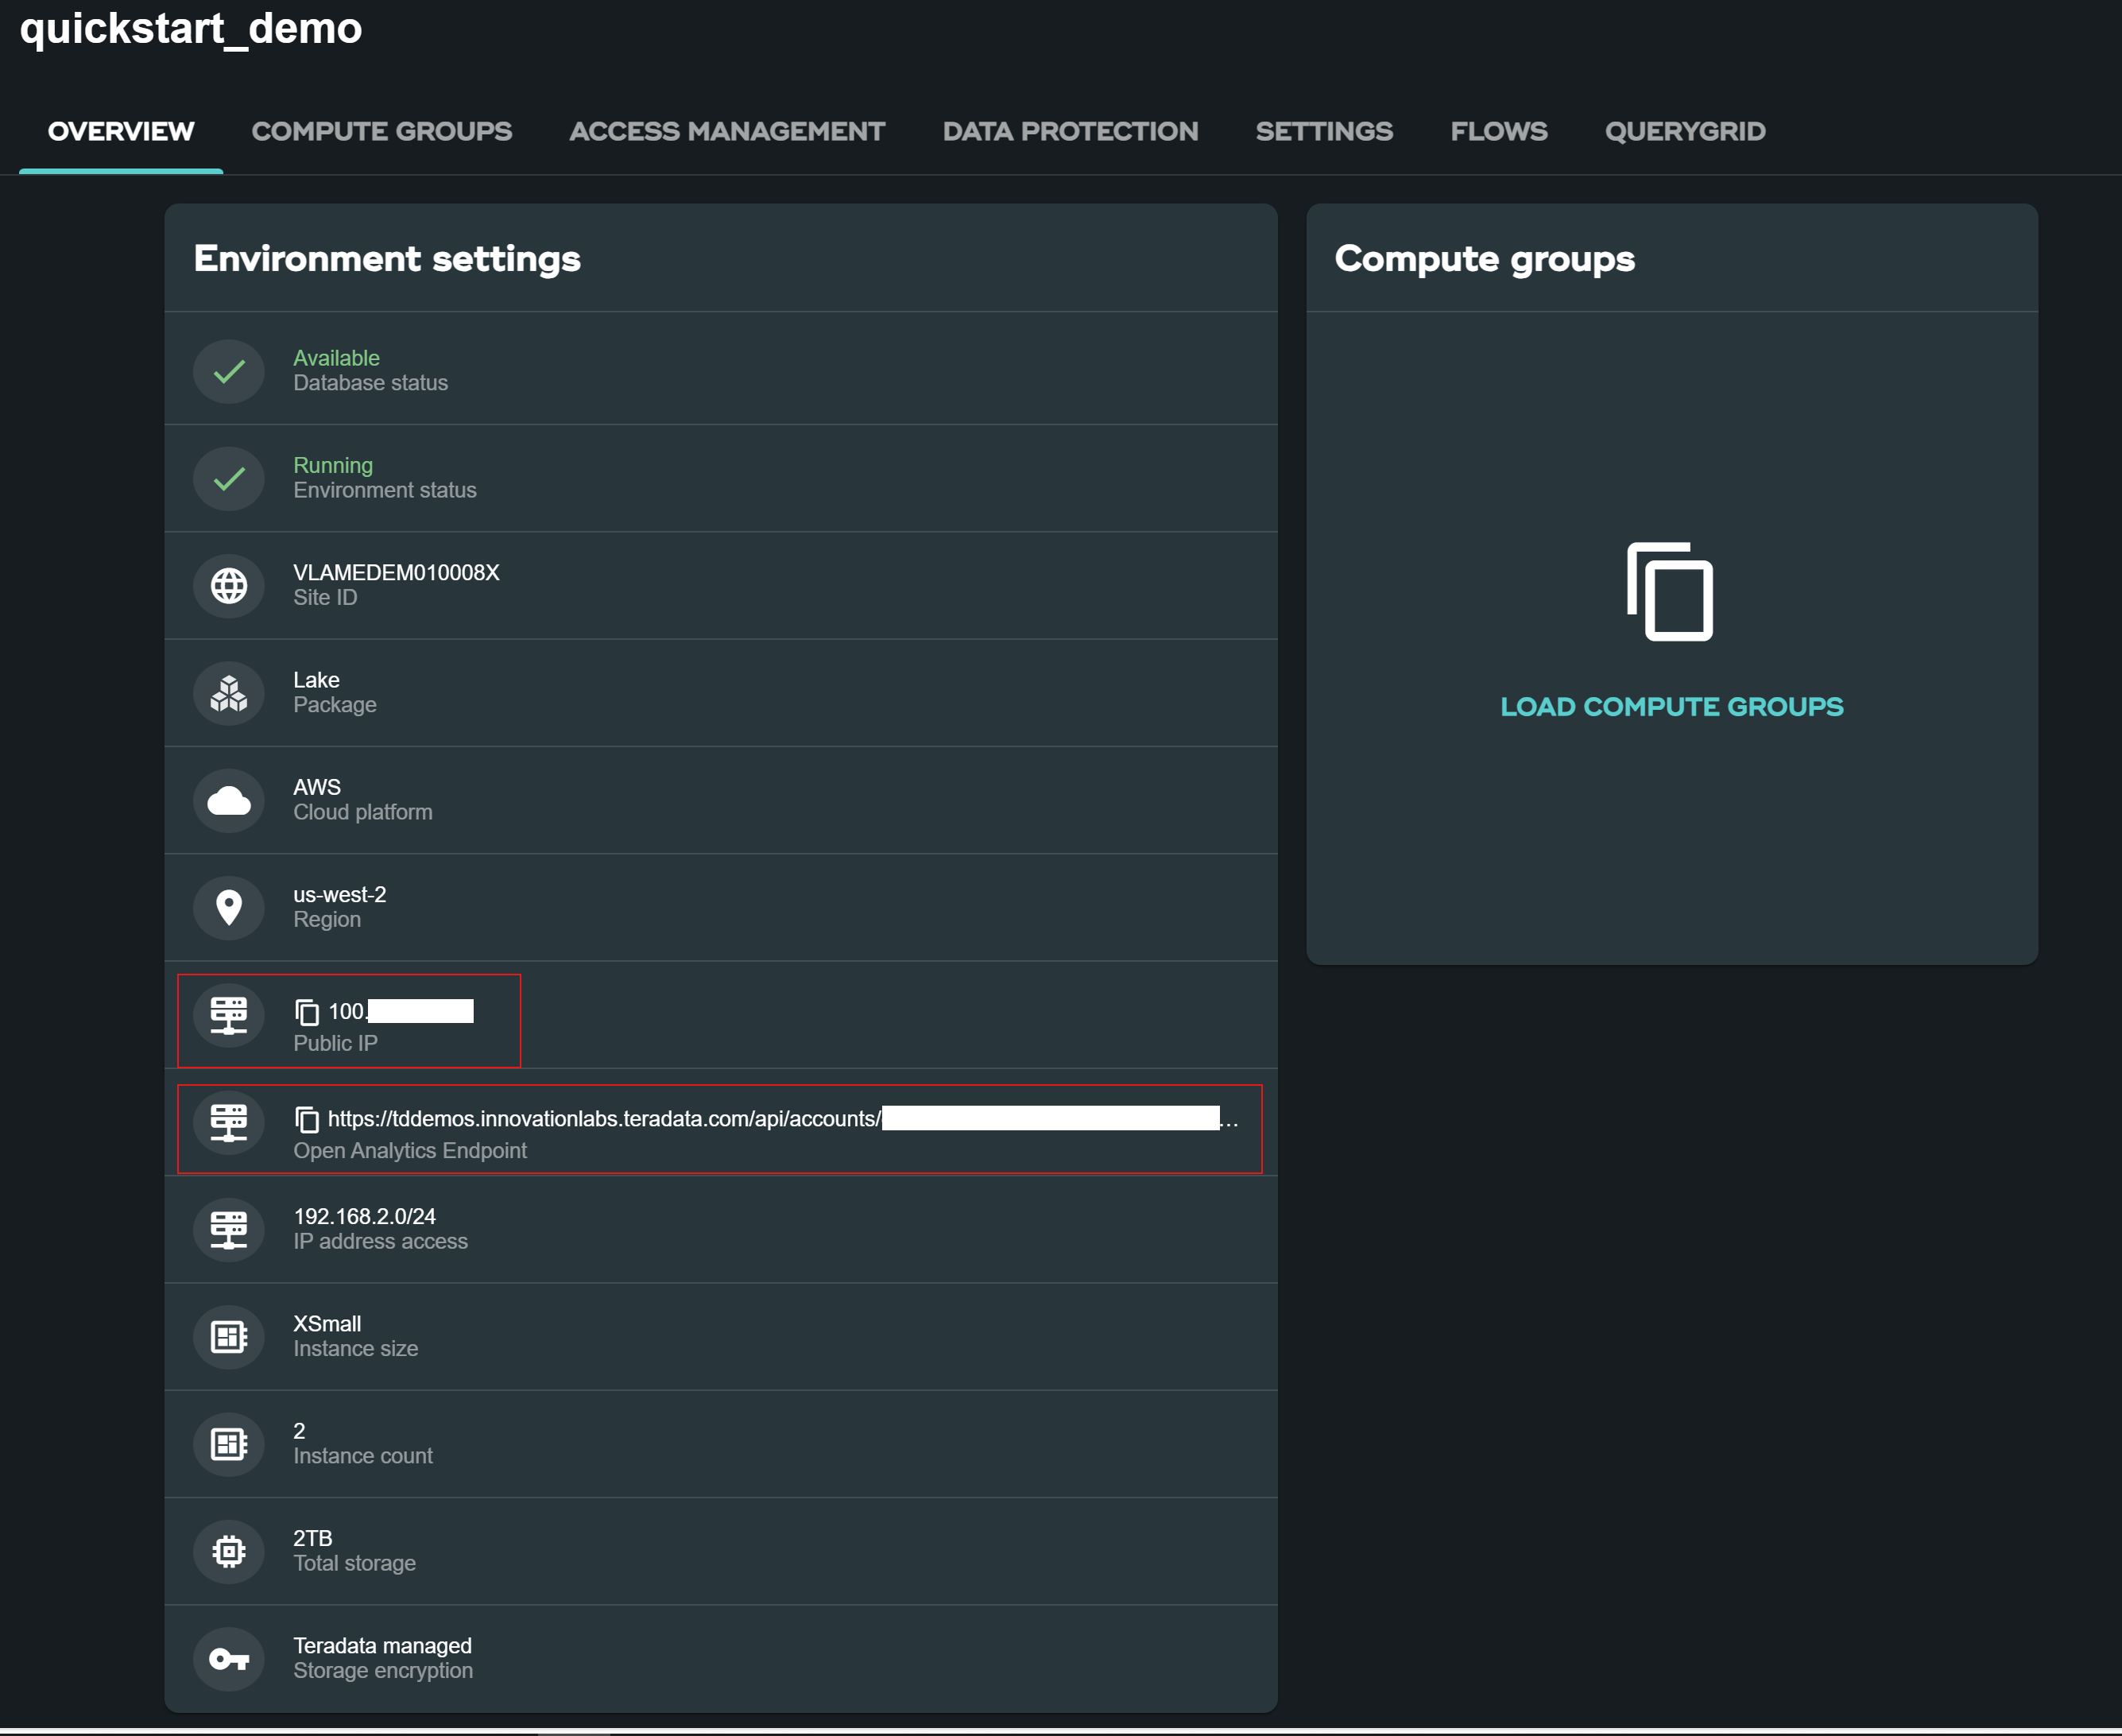Select the Site ID value VLAMEDEM010008X
Screen dimensions: 2122x1736
tap(396, 573)
